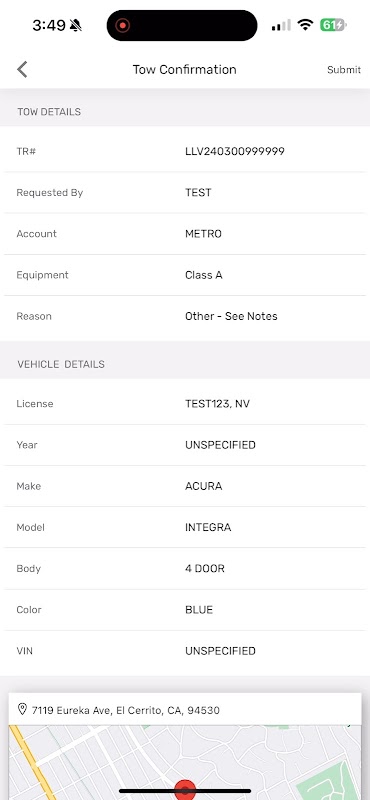The image size is (370, 800).
Task: Select the Model INTEGRA row
Action: click(x=185, y=528)
